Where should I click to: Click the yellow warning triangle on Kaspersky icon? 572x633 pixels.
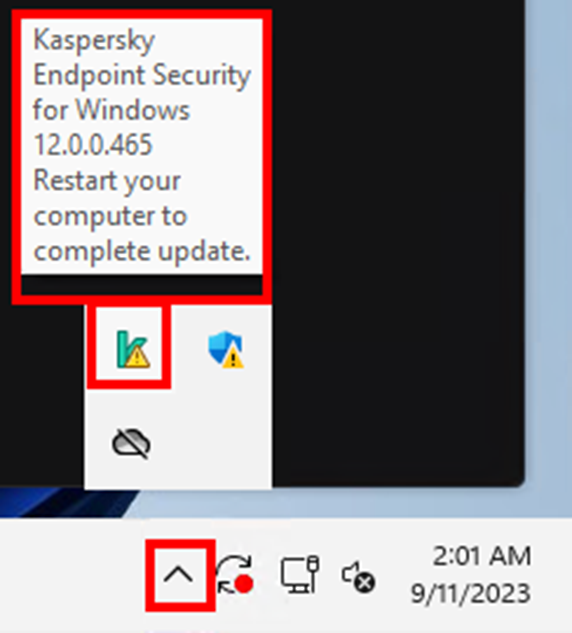(x=137, y=356)
